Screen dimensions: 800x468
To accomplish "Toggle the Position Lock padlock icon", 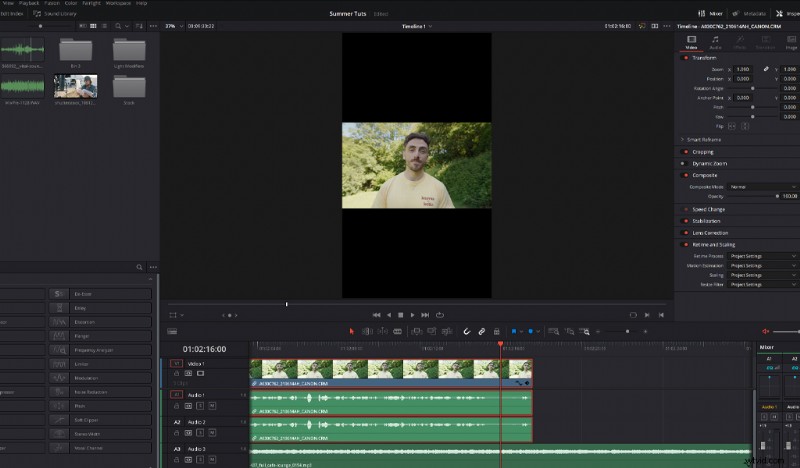I will [x=496, y=331].
